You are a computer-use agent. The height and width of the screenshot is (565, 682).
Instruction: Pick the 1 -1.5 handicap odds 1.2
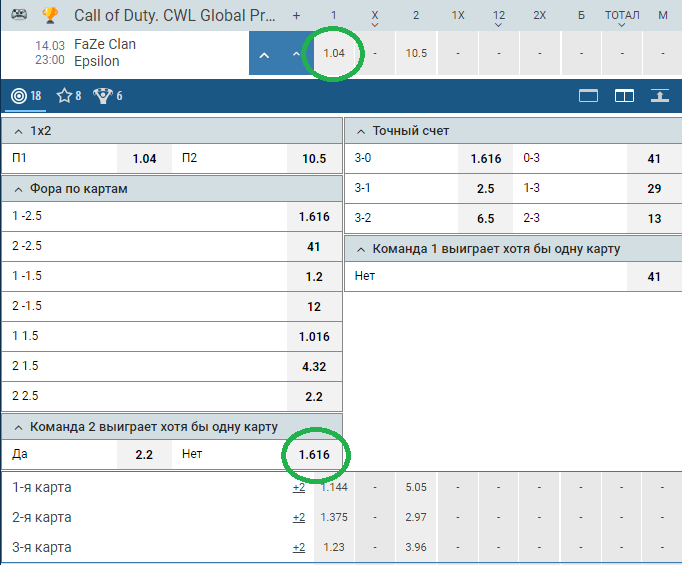(314, 277)
